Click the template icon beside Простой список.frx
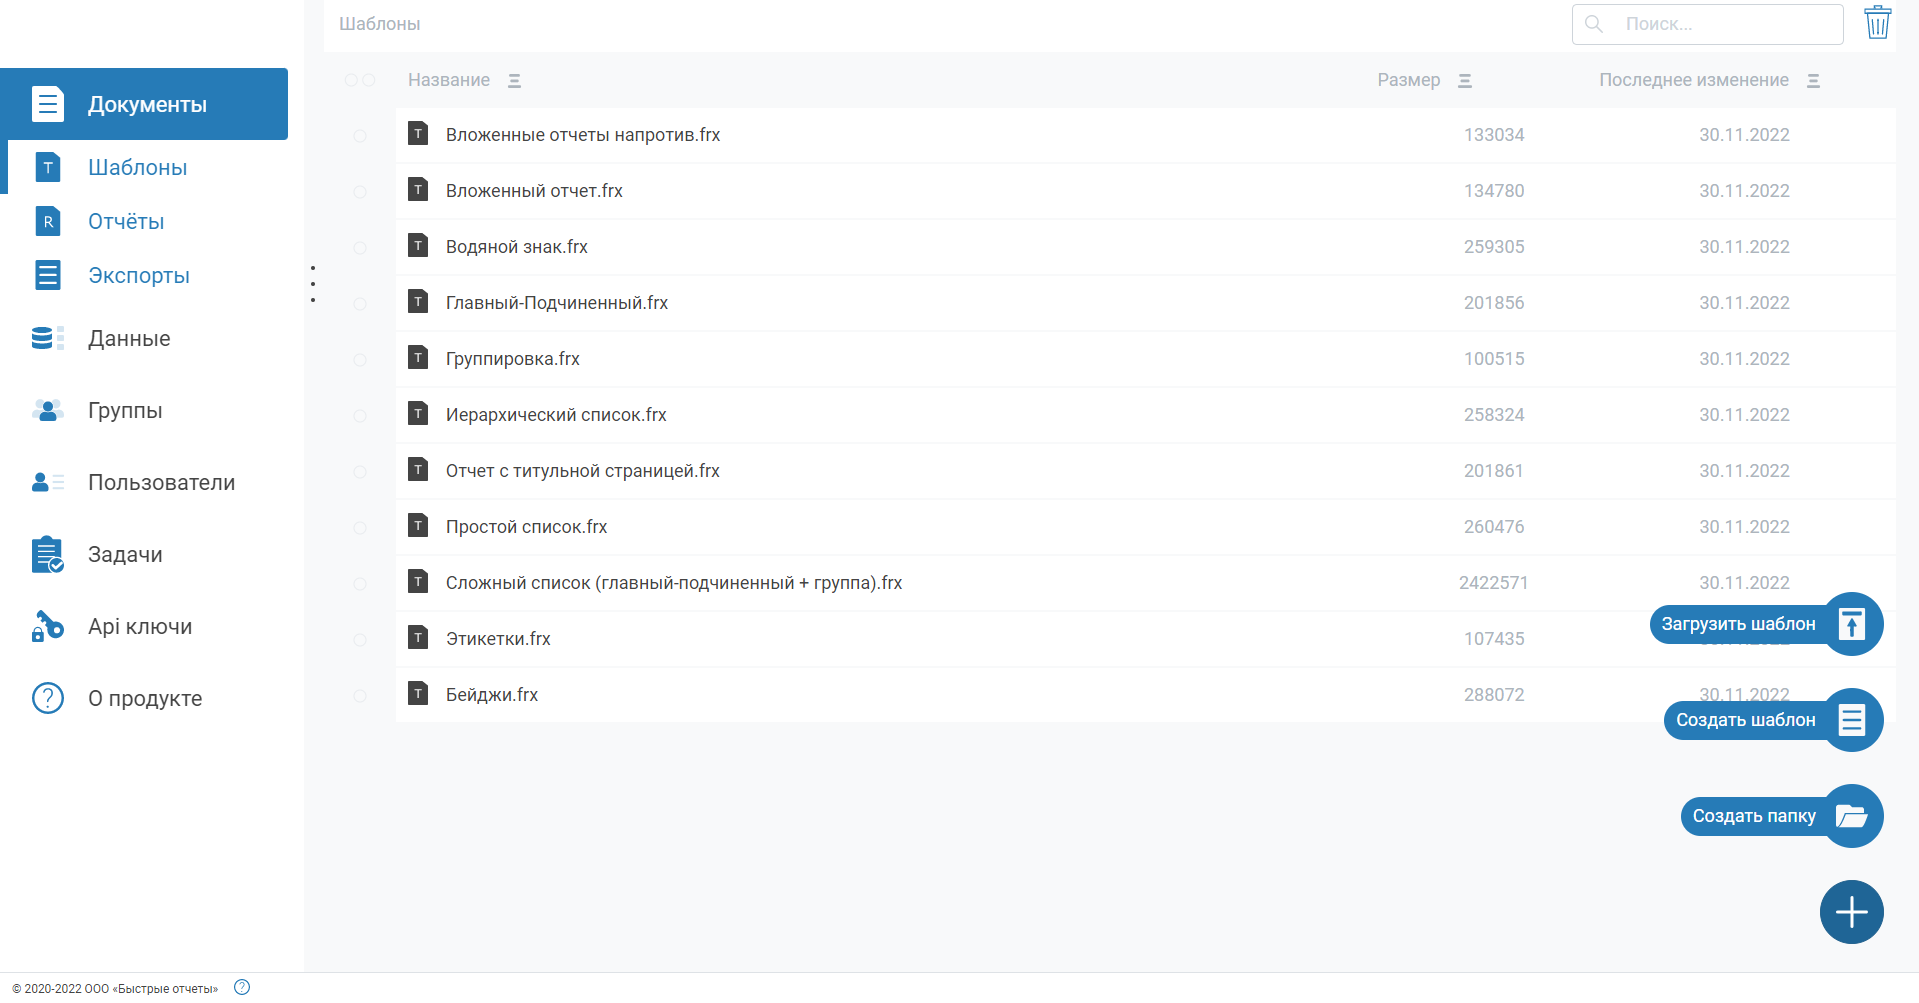 [x=418, y=526]
